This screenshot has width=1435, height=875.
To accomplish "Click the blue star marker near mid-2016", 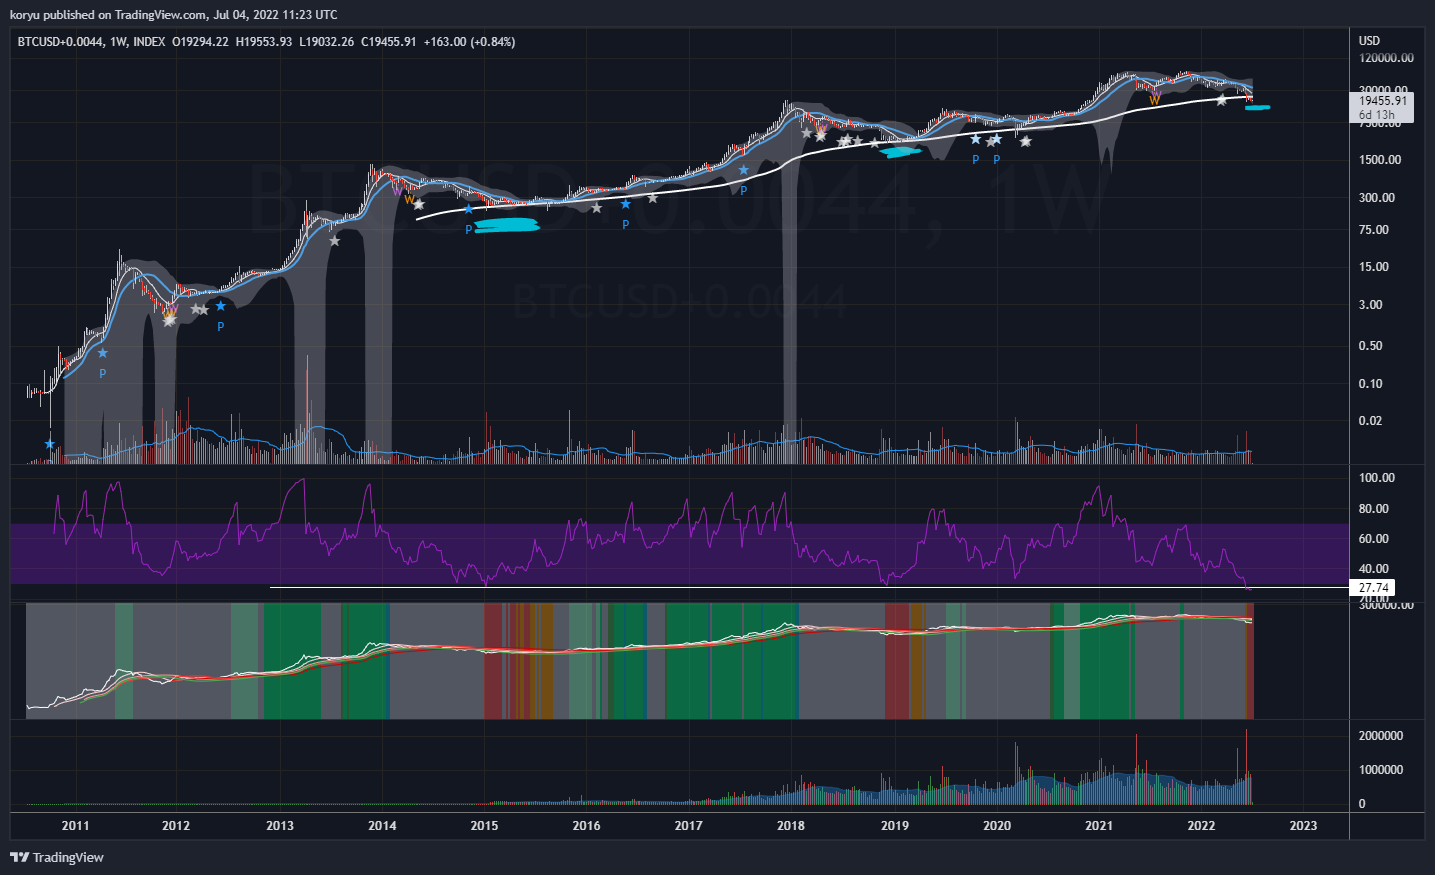I will [x=626, y=204].
